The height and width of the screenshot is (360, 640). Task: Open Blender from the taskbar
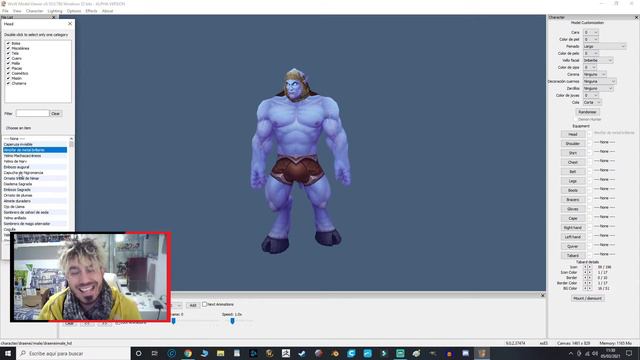(x=335, y=353)
